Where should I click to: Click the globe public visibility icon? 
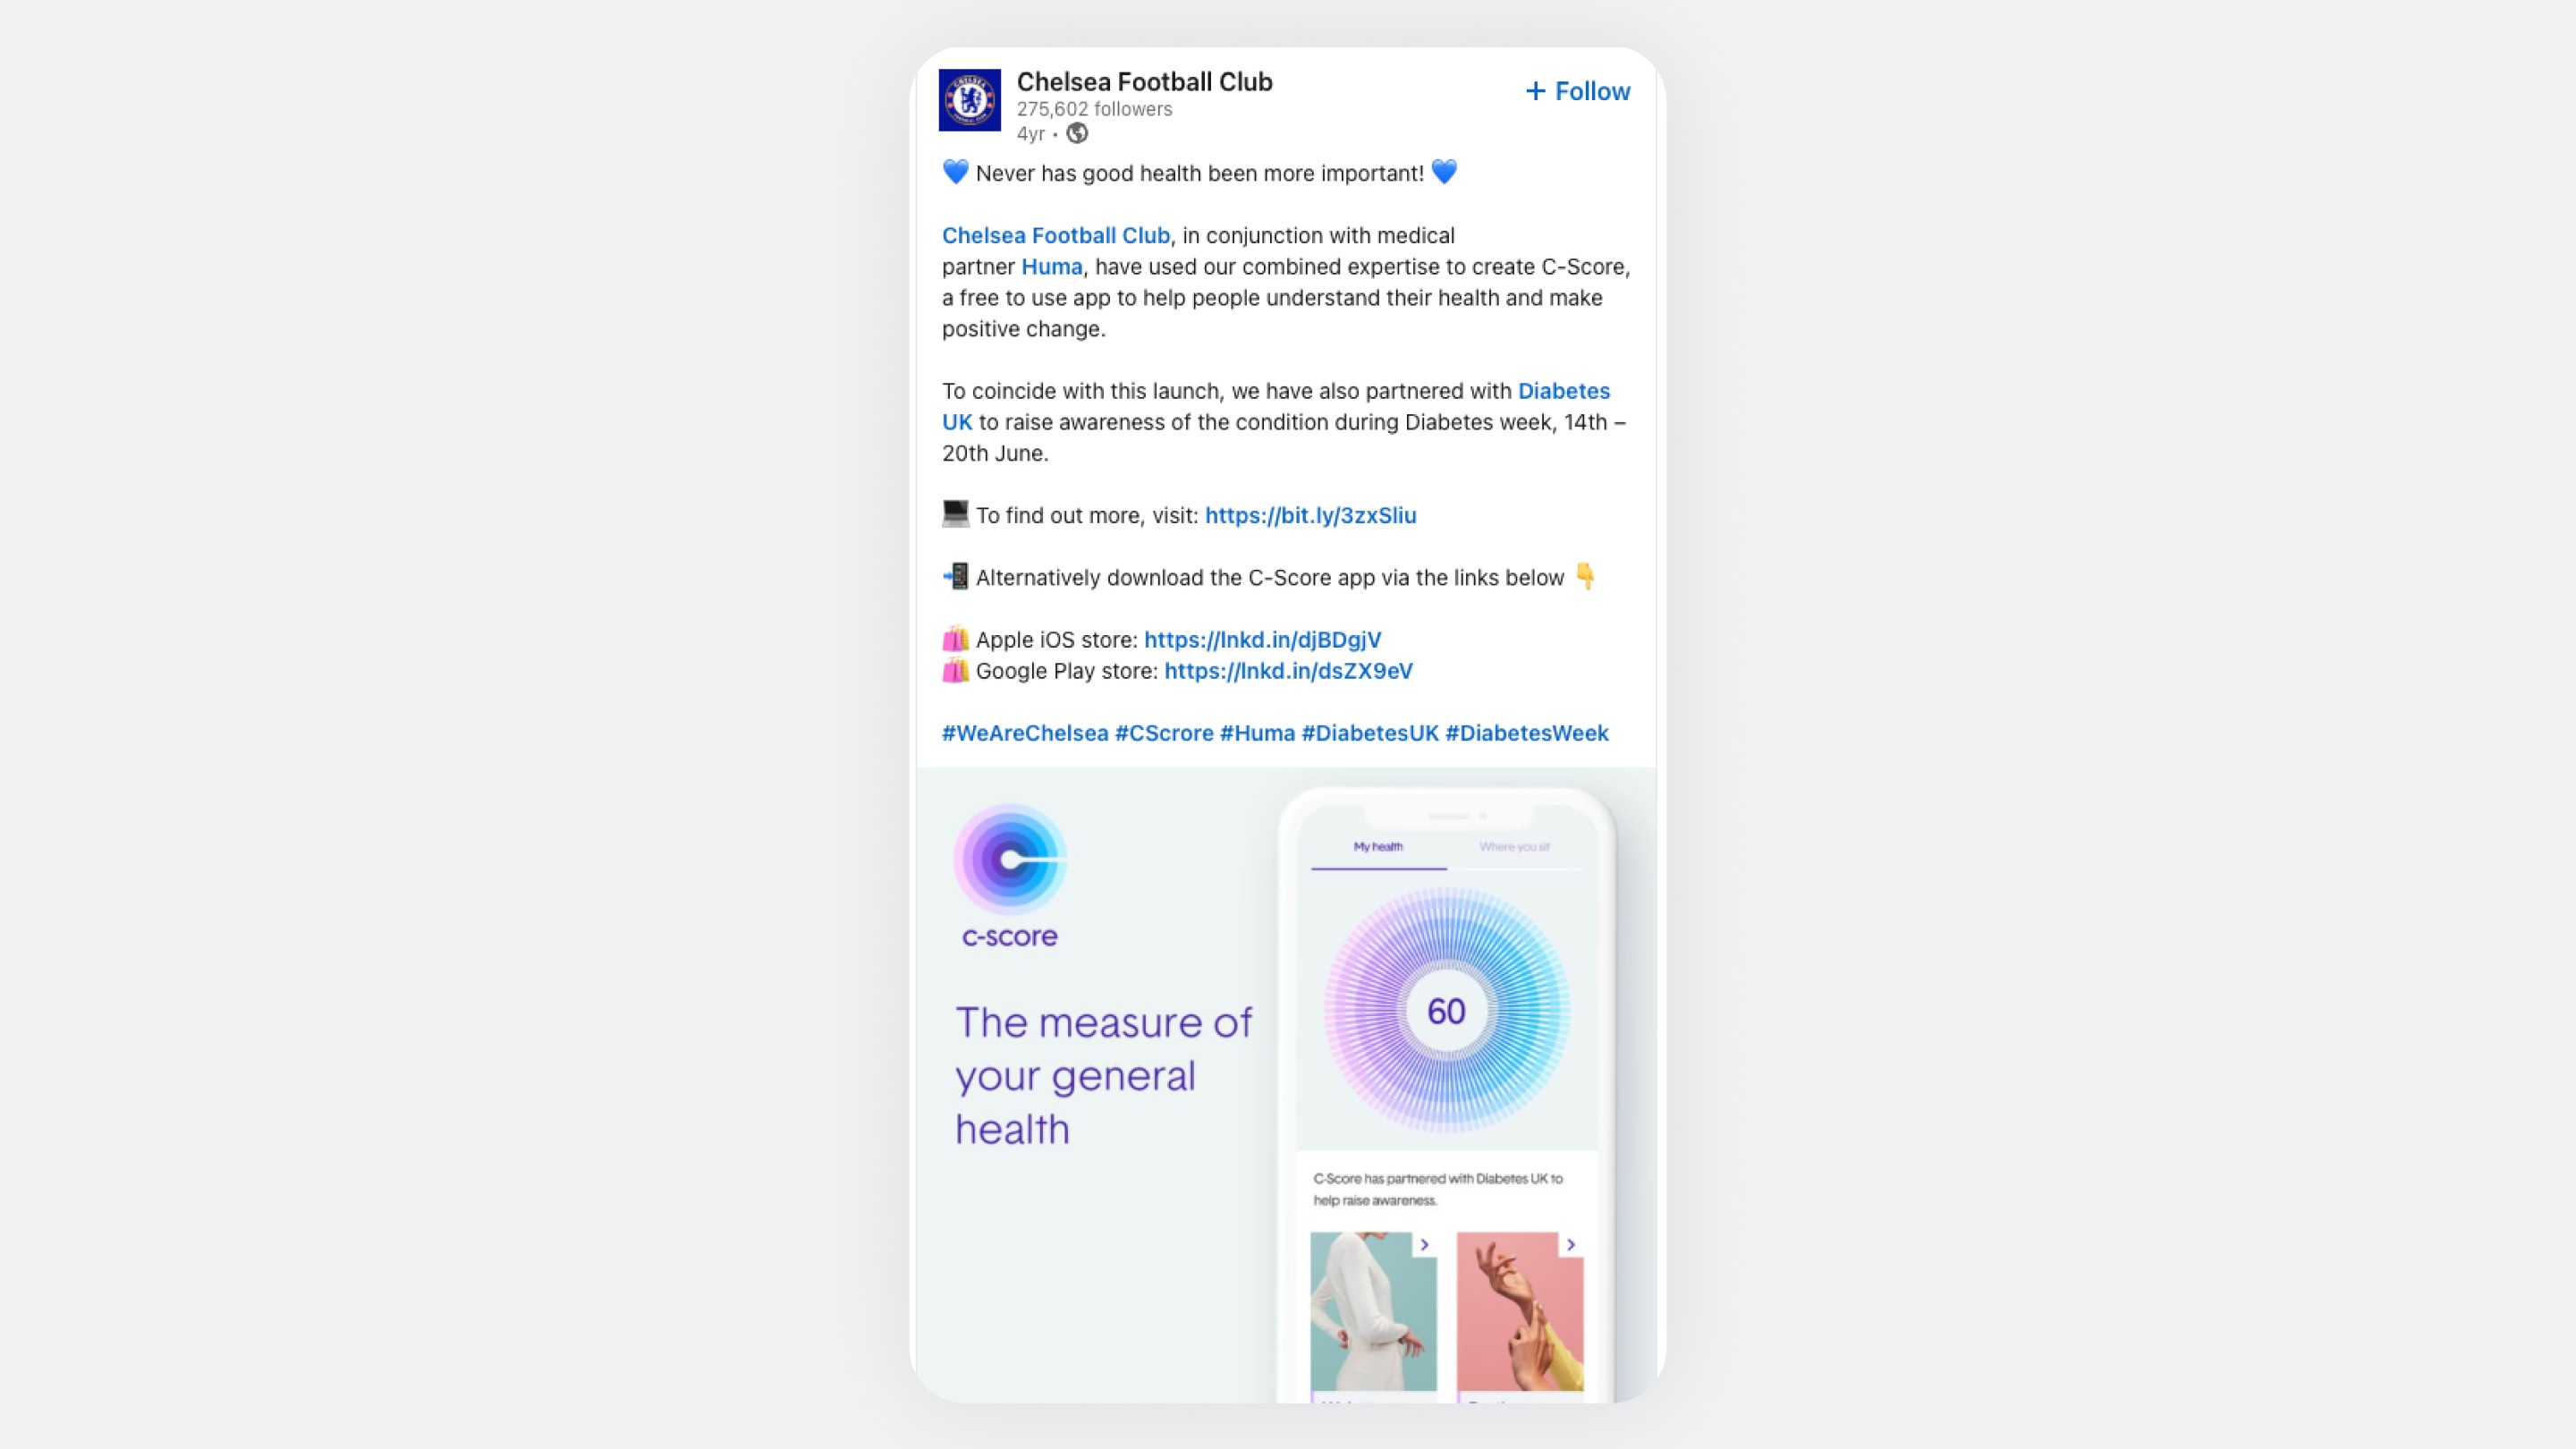[1077, 133]
